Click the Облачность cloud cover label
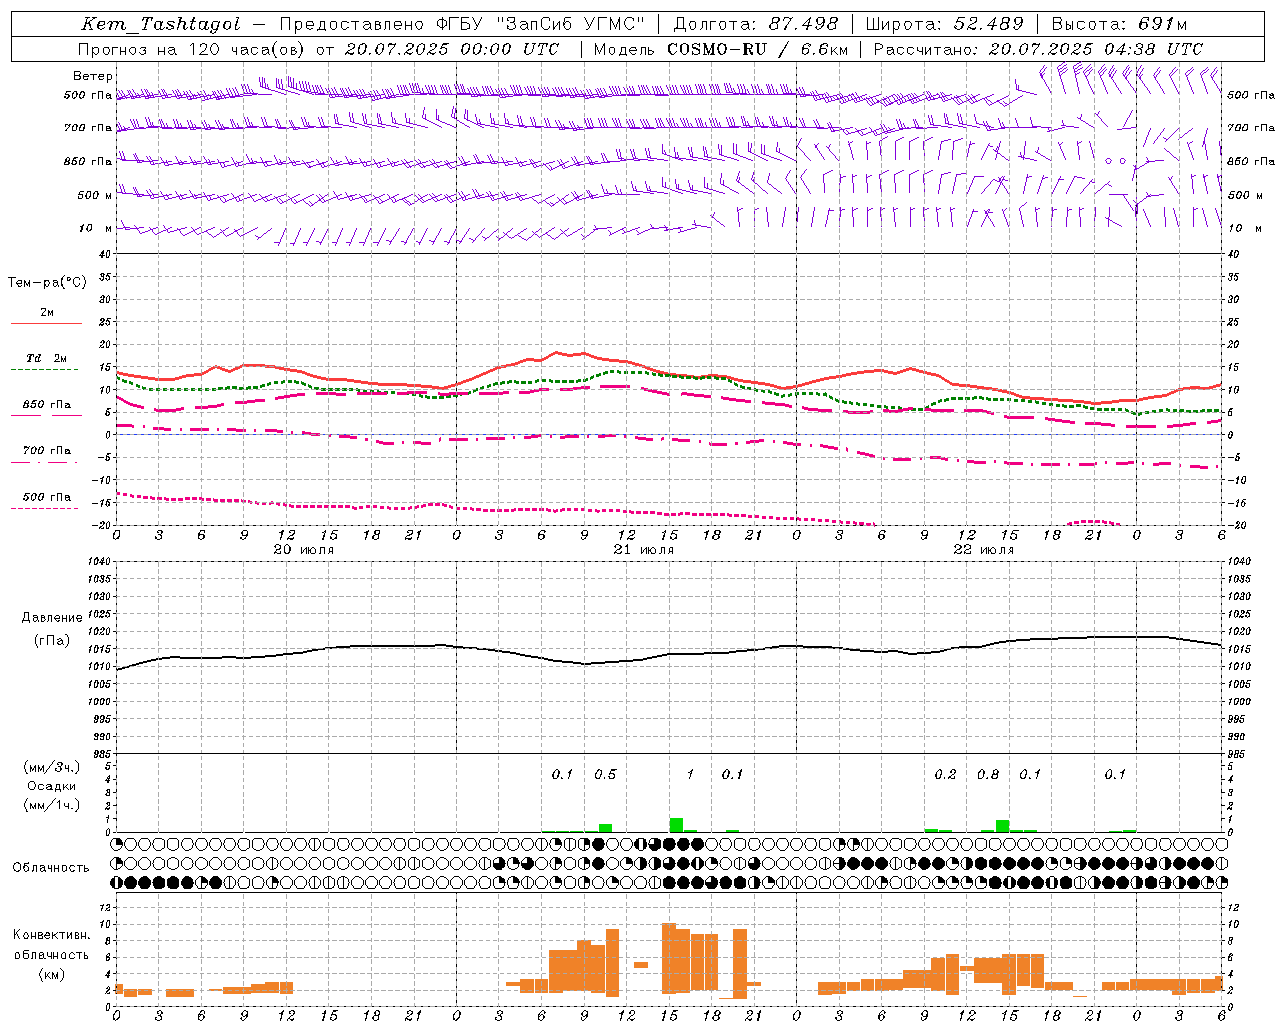Viewport: 1280px width, 1024px height. [x=51, y=867]
